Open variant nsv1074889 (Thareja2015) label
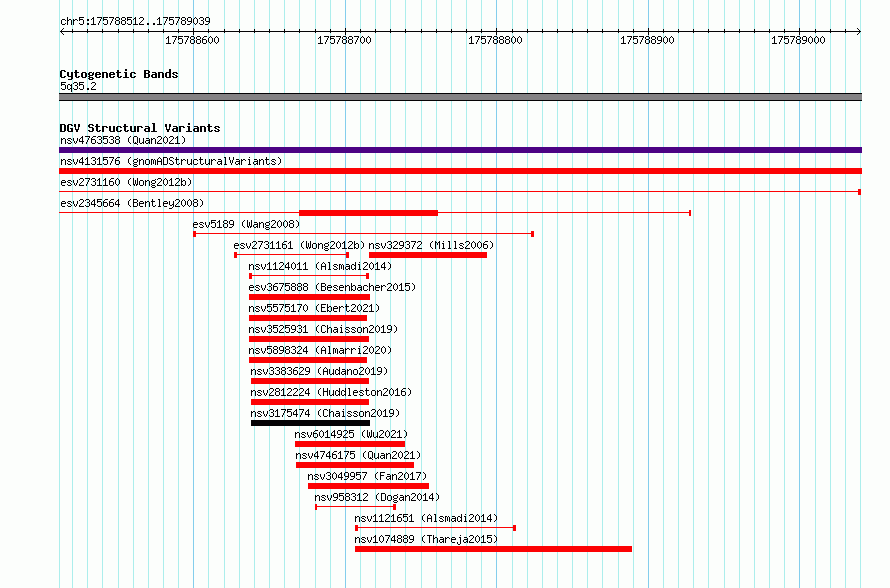Image resolution: width=890 pixels, height=588 pixels. tap(426, 539)
